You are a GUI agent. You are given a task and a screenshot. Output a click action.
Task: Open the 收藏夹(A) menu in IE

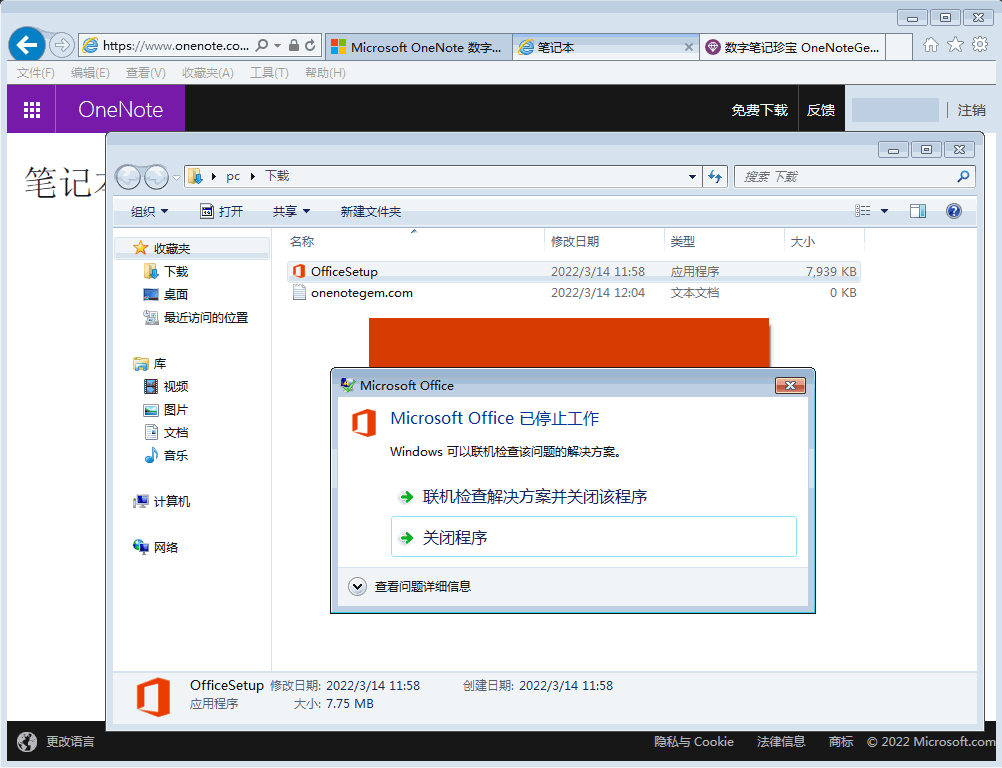tap(208, 73)
